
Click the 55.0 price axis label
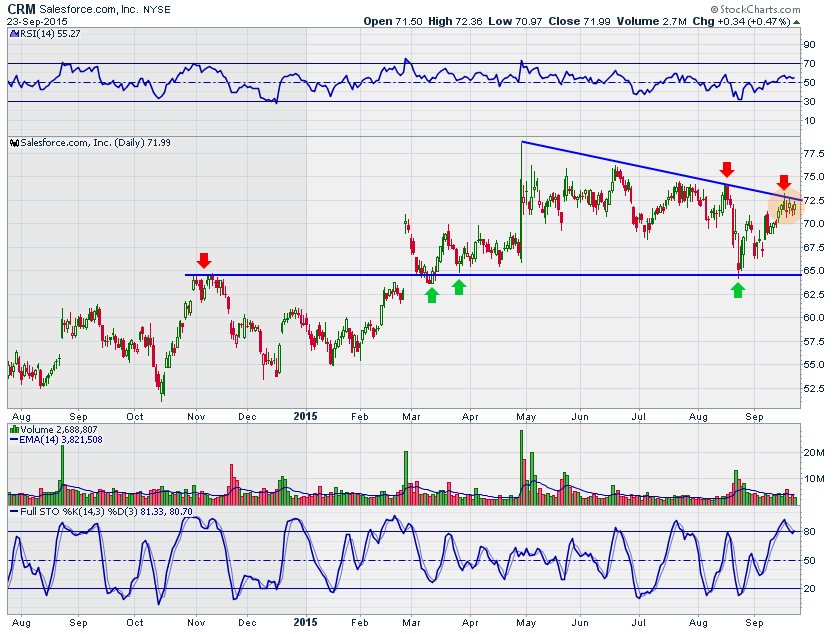pos(814,365)
